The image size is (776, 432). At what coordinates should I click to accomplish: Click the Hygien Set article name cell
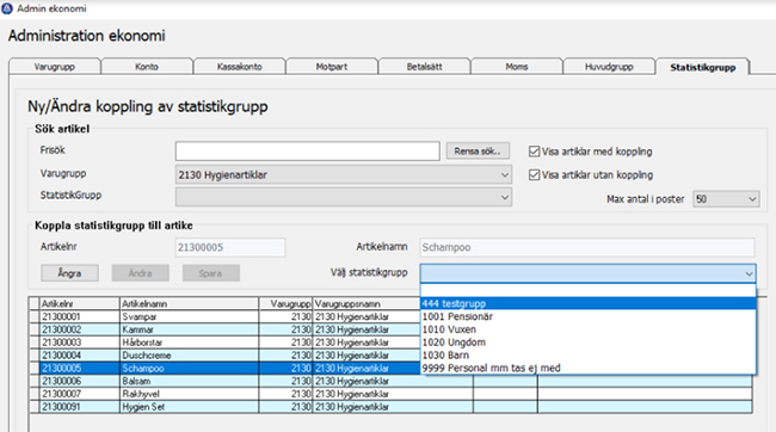pyautogui.click(x=189, y=407)
